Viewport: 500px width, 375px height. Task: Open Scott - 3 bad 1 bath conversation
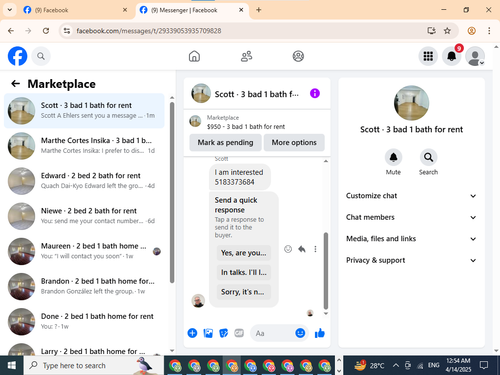coord(84,111)
